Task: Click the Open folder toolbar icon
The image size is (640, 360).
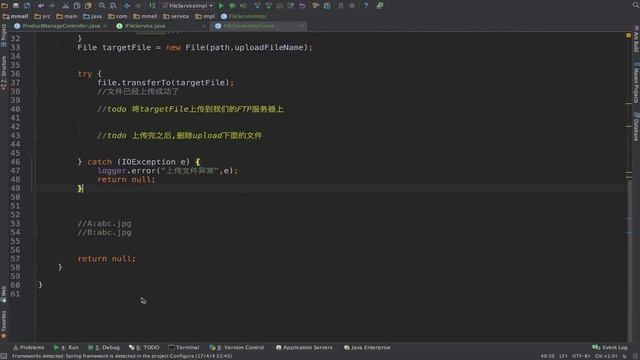Action: (4, 6)
